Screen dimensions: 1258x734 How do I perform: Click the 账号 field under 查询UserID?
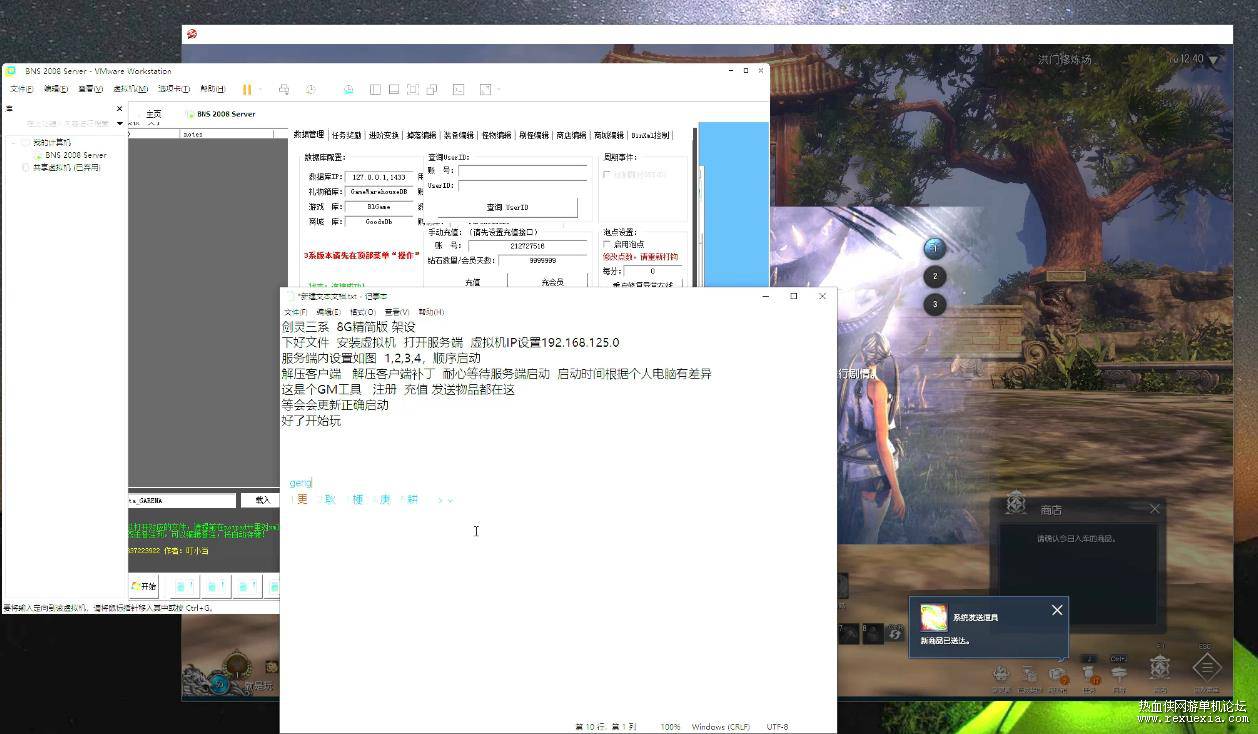click(522, 171)
